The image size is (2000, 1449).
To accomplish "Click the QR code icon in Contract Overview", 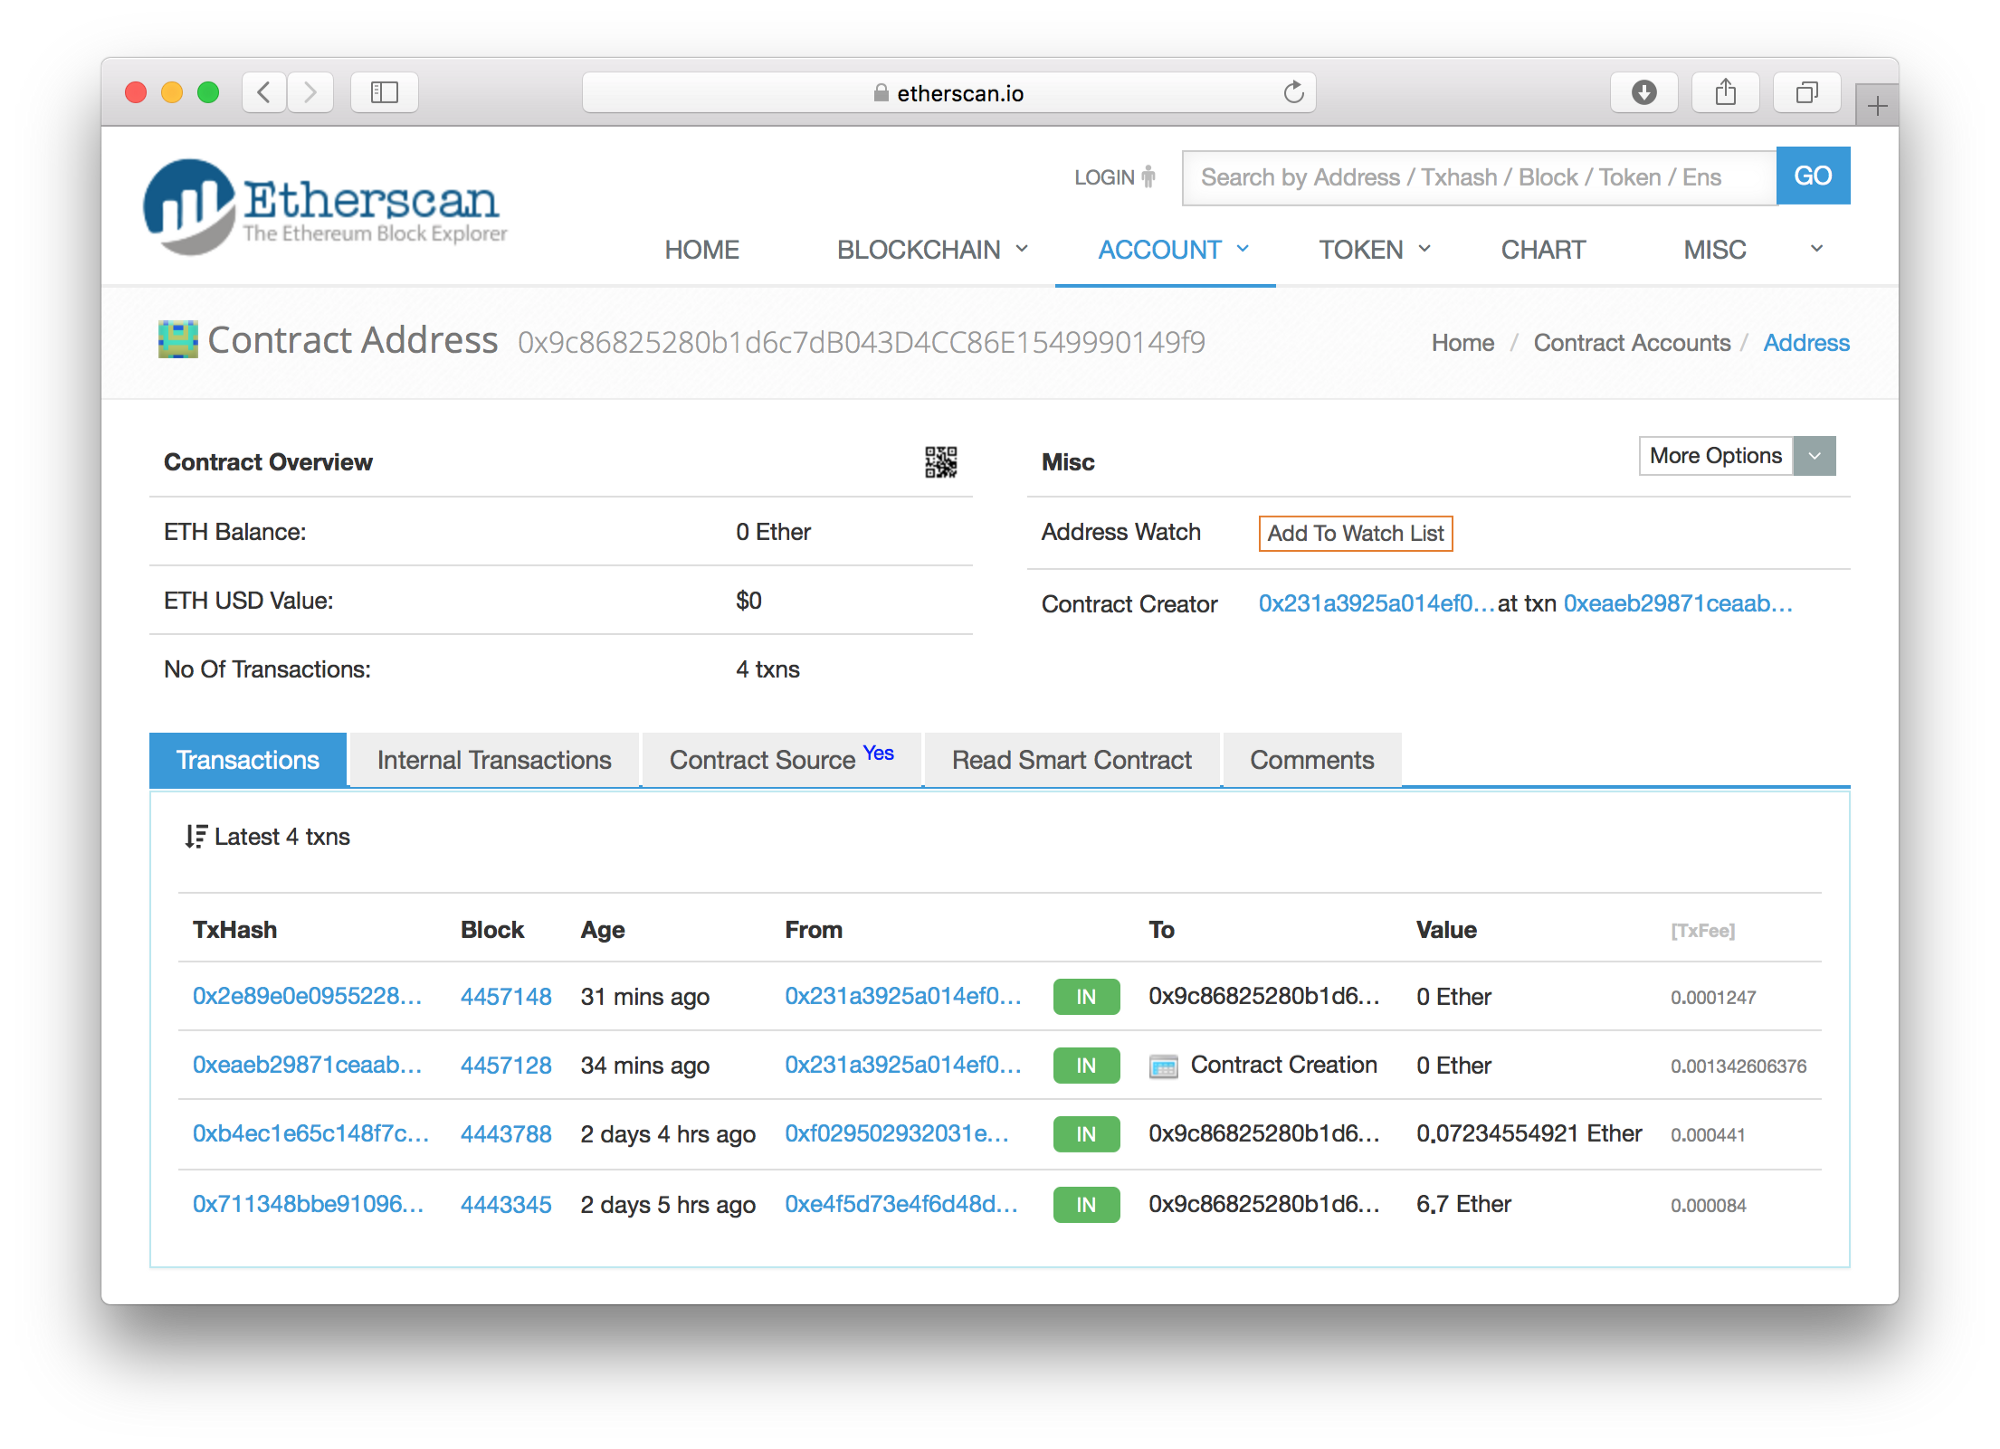I will click(x=940, y=462).
